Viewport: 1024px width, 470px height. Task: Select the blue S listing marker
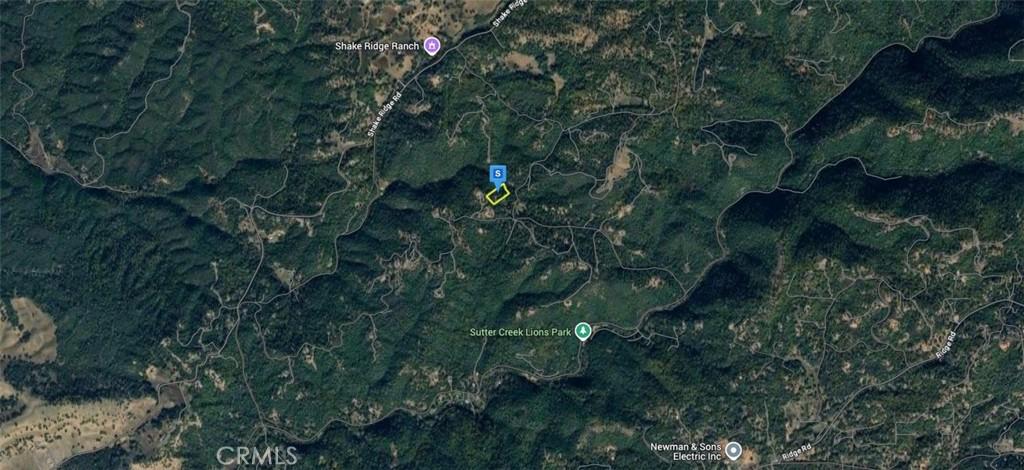coord(498,174)
